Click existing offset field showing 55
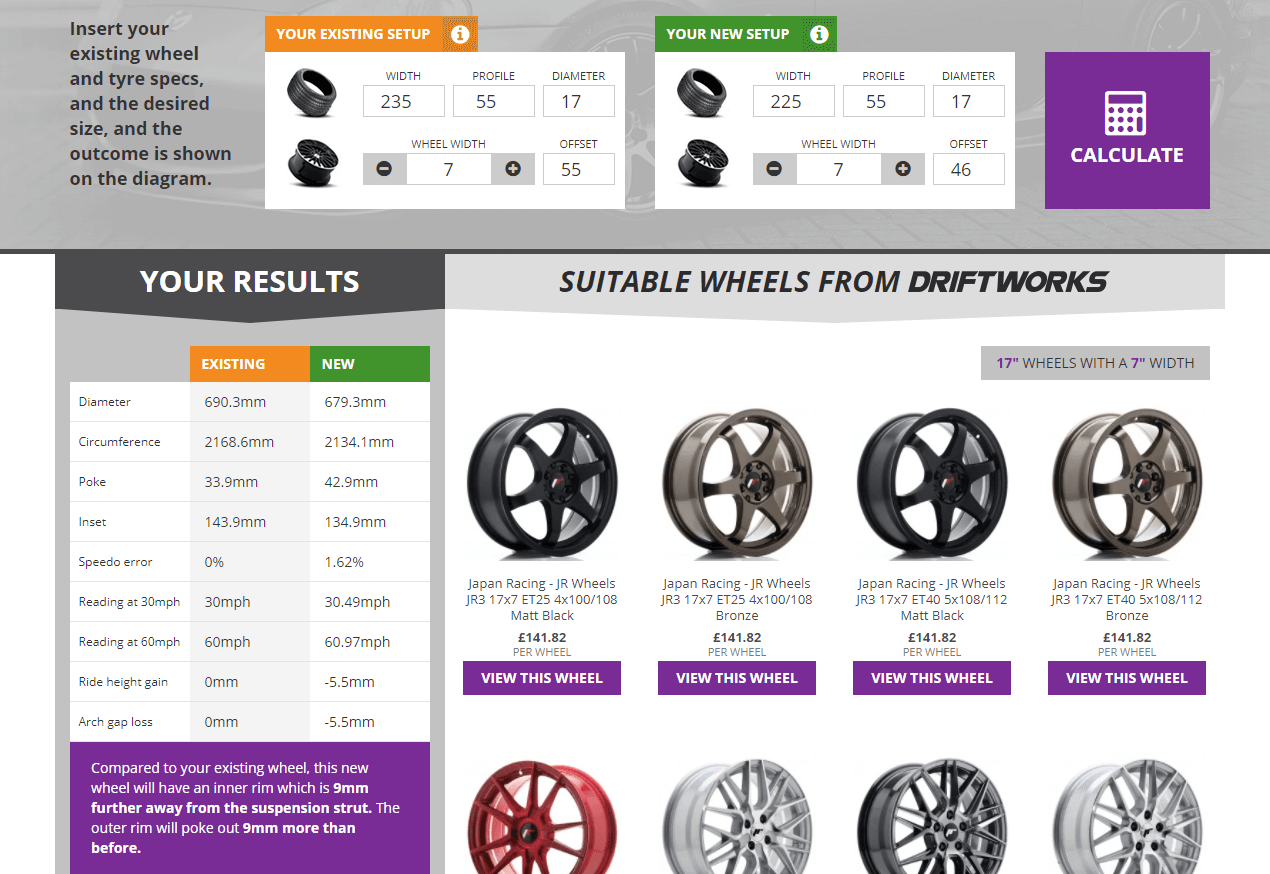1270x874 pixels. (x=579, y=169)
